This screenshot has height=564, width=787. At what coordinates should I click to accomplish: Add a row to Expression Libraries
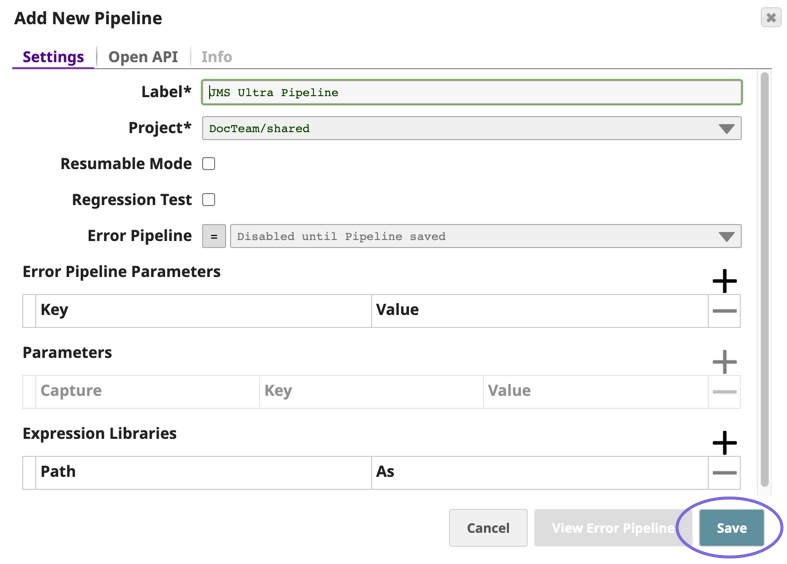724,443
